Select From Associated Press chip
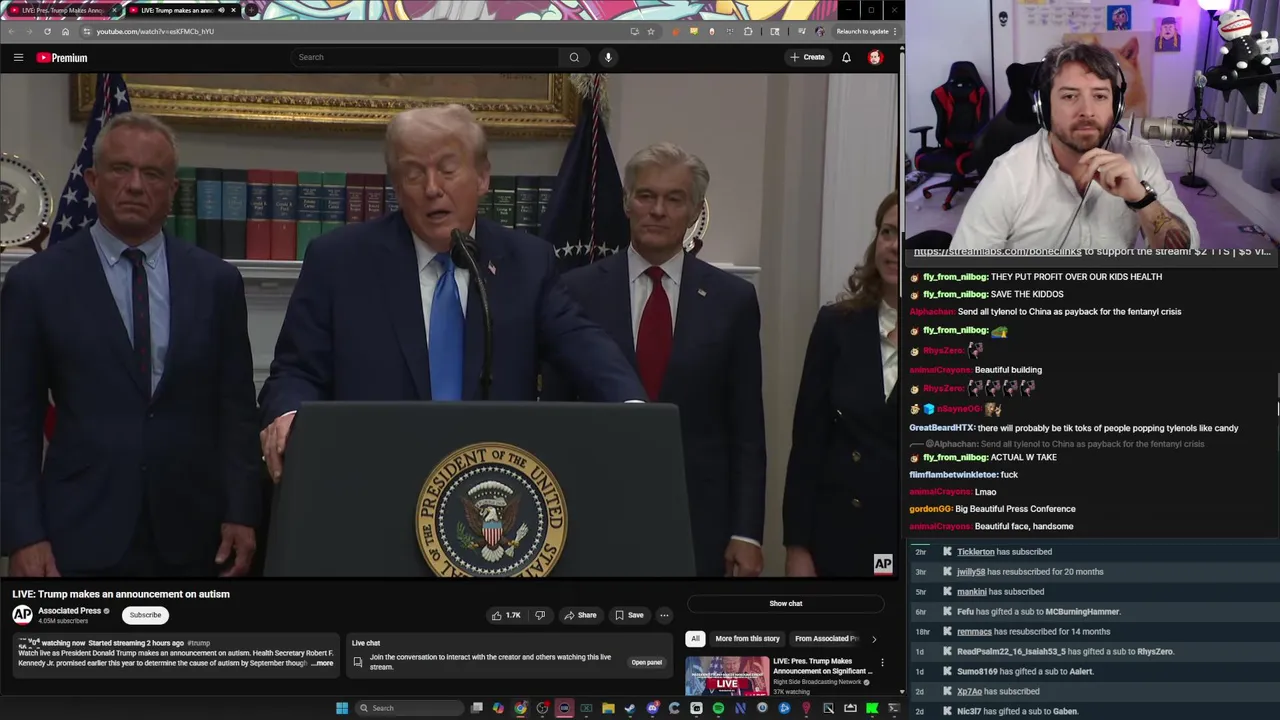The width and height of the screenshot is (1280, 720). point(826,638)
